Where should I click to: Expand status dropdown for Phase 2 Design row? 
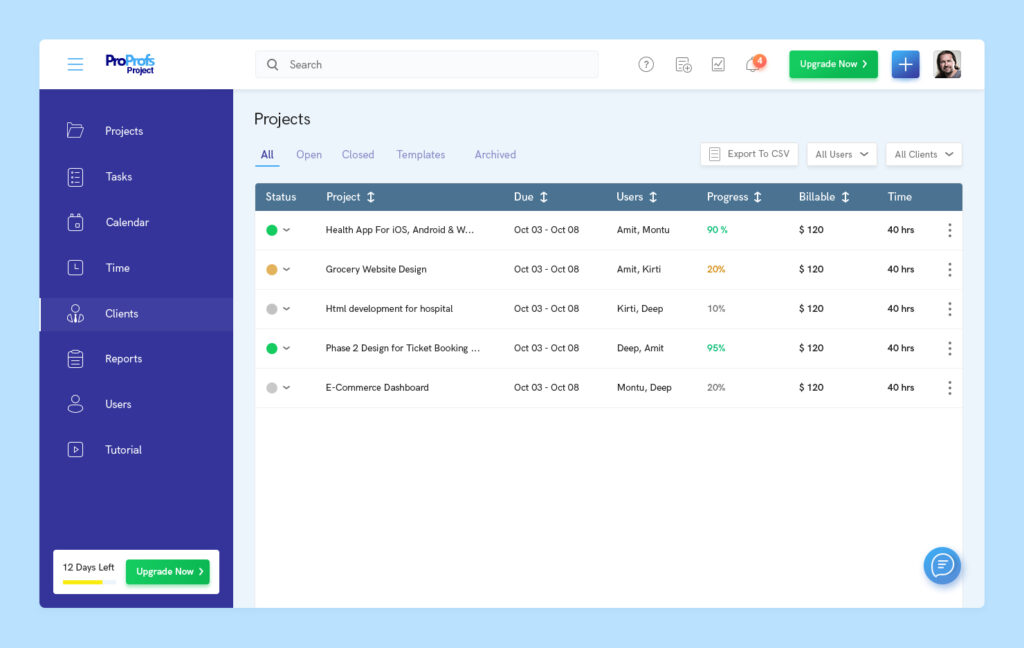click(286, 348)
